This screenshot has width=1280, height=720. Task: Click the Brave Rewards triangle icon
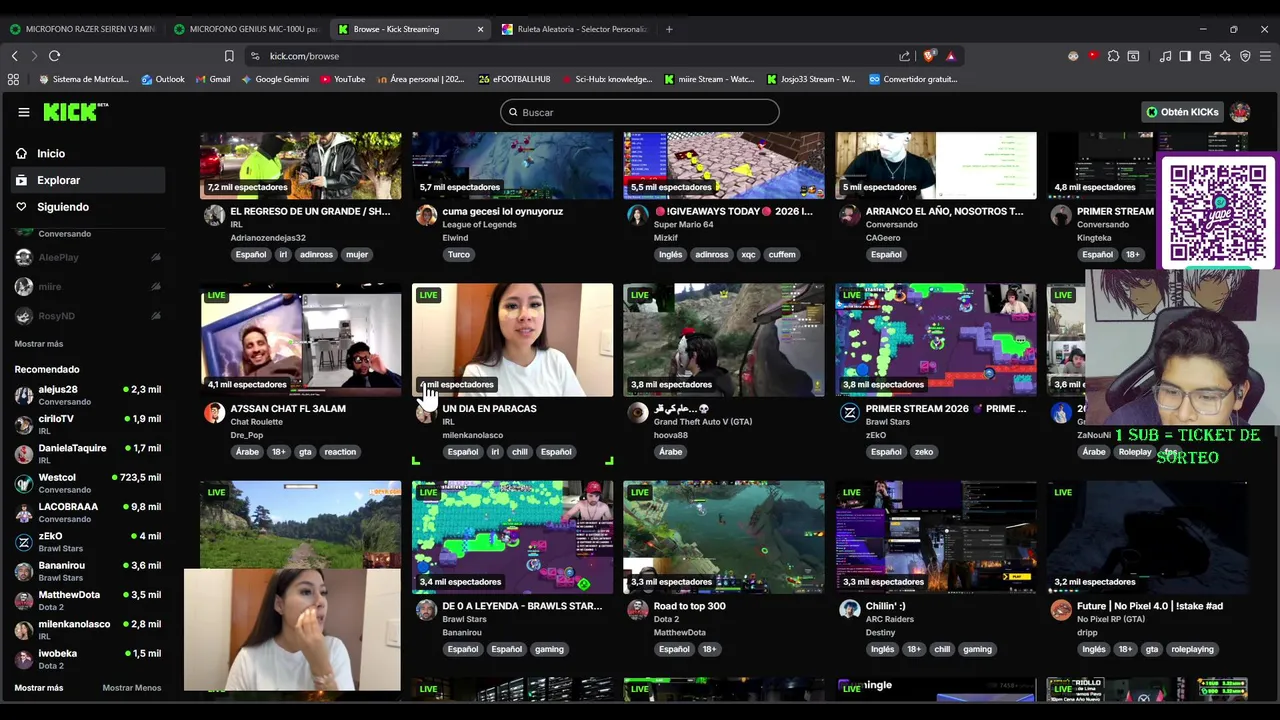(950, 56)
